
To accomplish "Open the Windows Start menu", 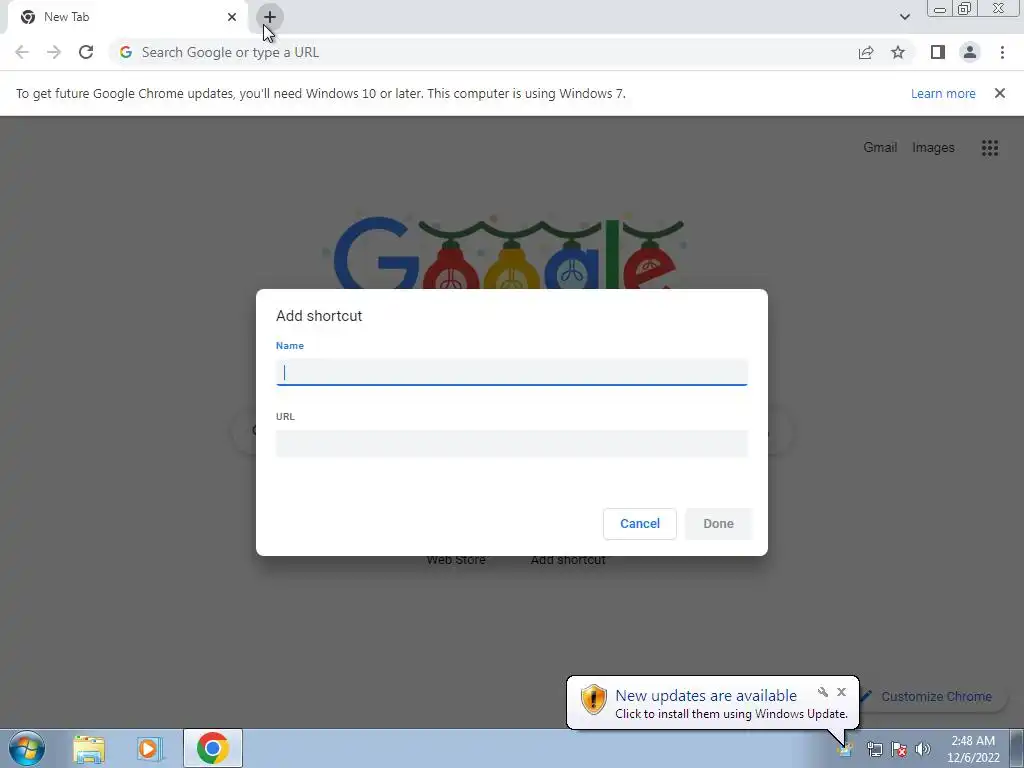I will point(26,748).
